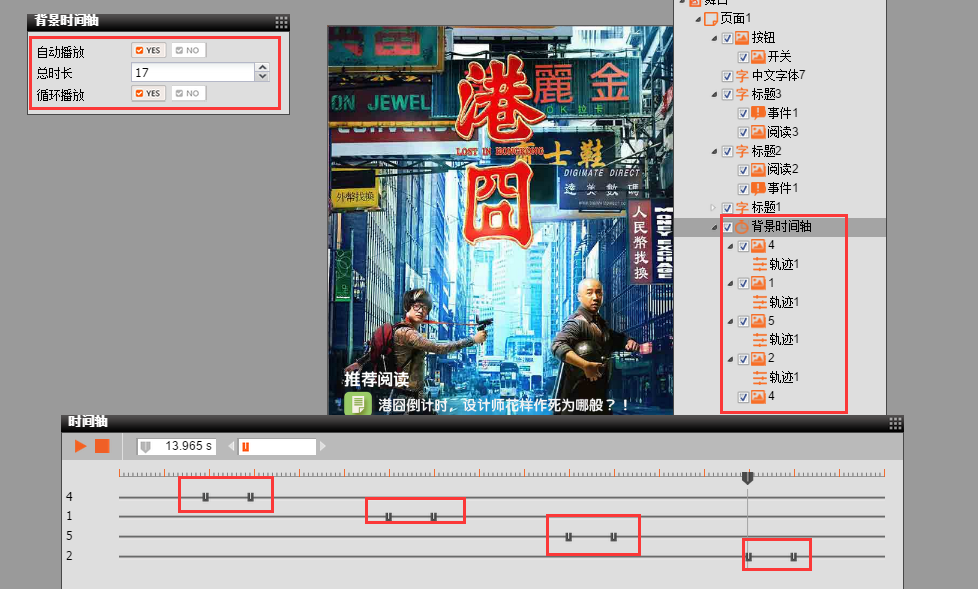Click the image icon of layer 1
The width and height of the screenshot is (978, 589).
pyautogui.click(x=758, y=283)
